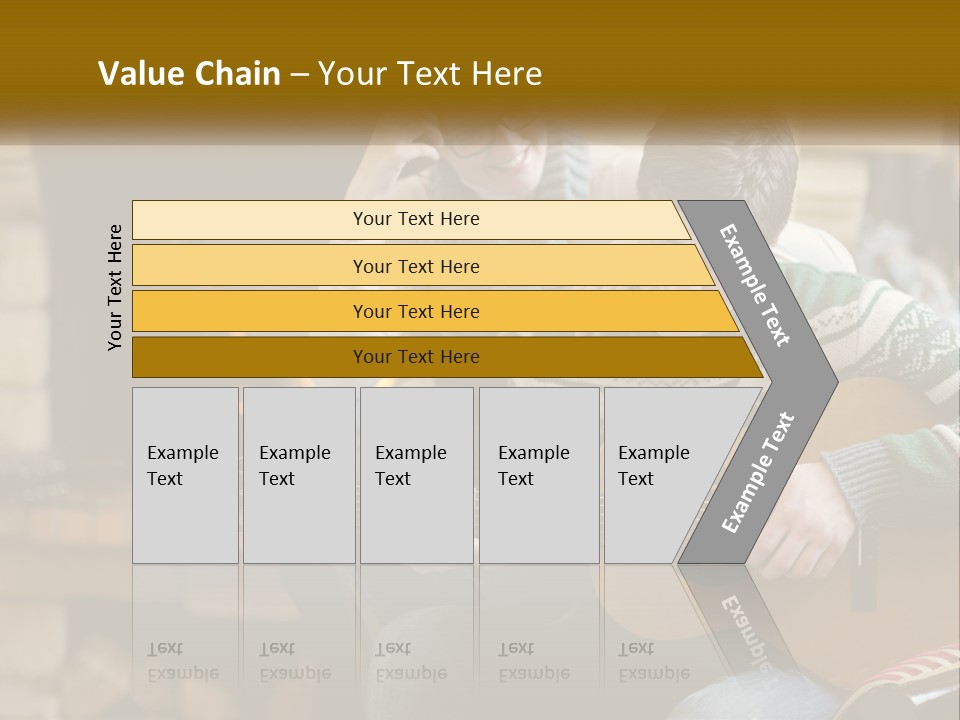Select the first gray Example Text box
Screen dimensions: 960x720
[x=185, y=475]
